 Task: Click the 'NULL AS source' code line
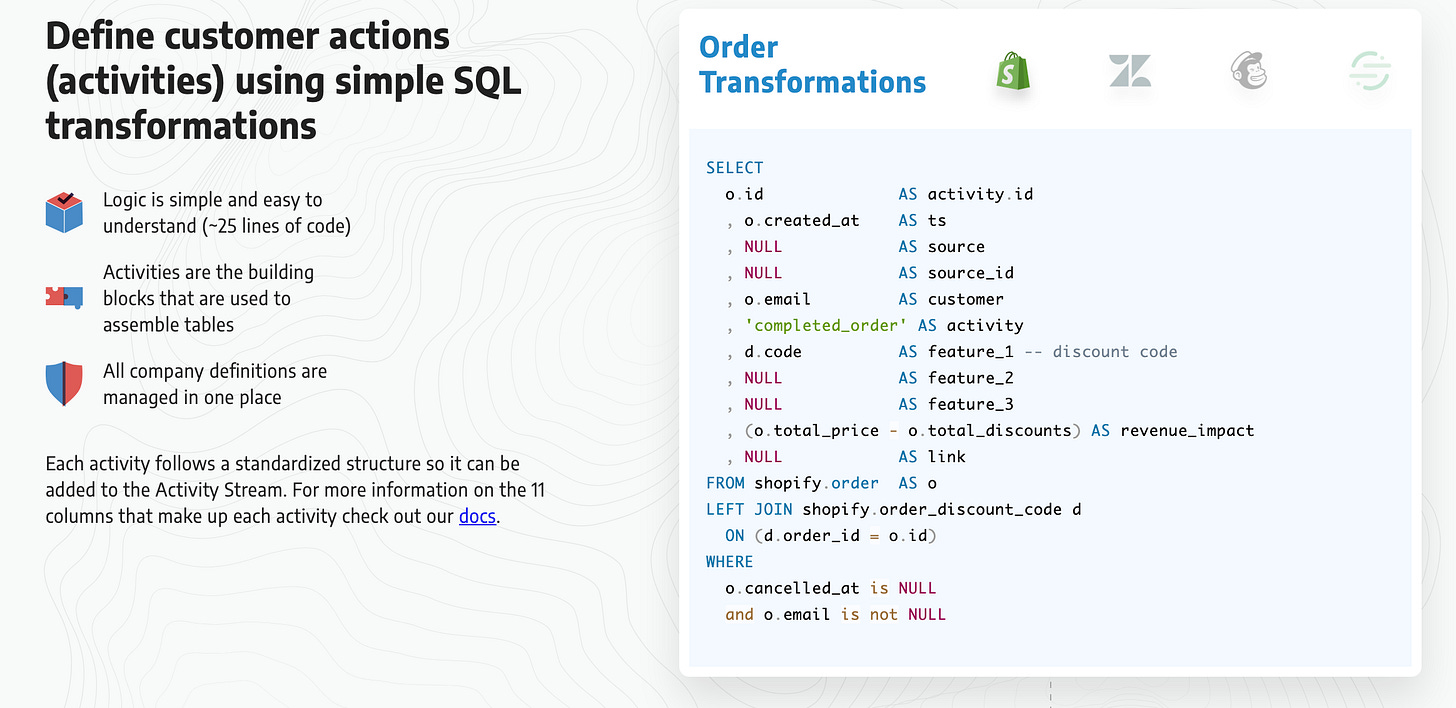(855, 246)
